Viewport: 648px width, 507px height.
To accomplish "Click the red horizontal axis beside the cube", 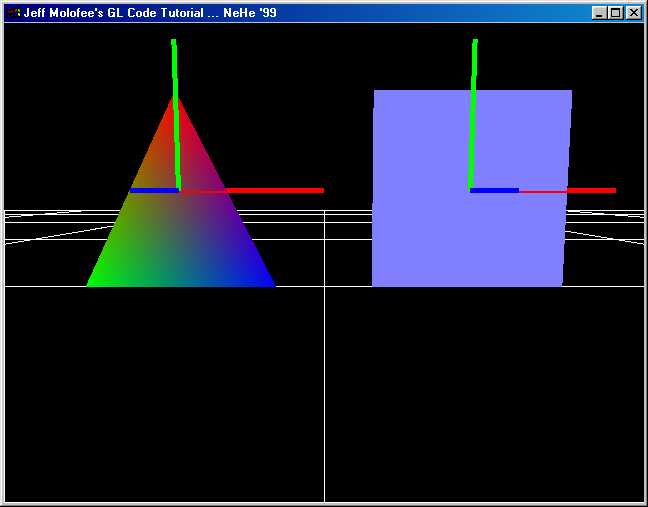I will click(x=590, y=190).
